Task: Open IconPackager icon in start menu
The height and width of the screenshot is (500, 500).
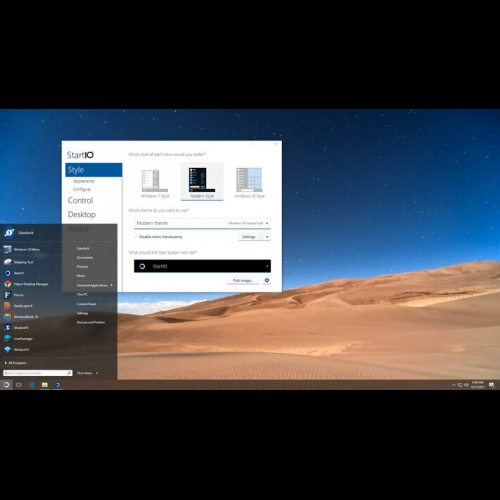Action: pos(8,339)
